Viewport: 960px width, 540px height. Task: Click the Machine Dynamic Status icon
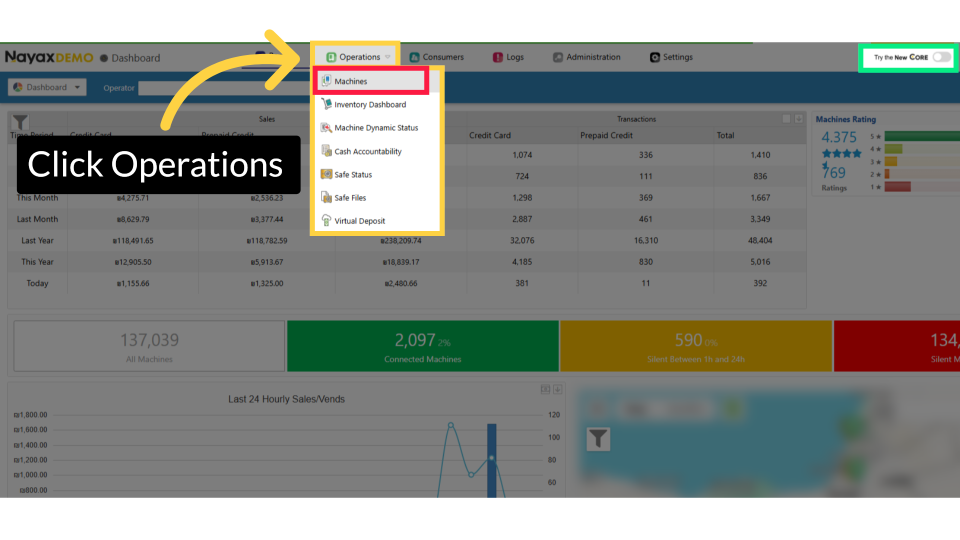pyautogui.click(x=327, y=128)
